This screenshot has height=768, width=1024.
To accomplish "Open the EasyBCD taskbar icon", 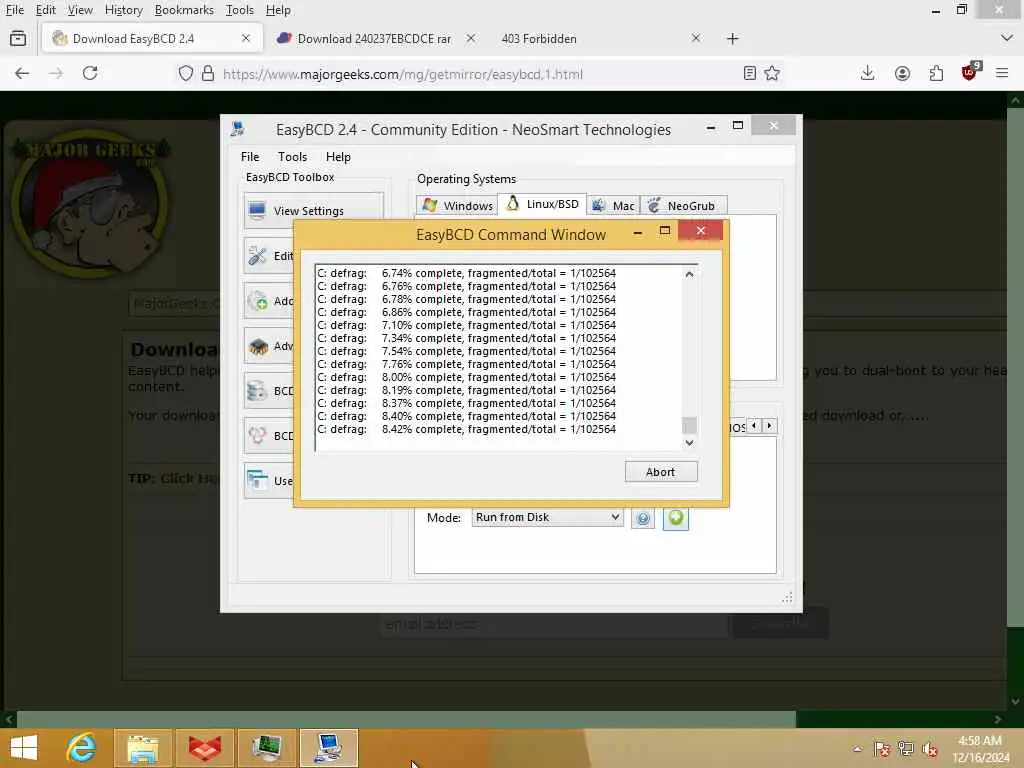I will (328, 748).
